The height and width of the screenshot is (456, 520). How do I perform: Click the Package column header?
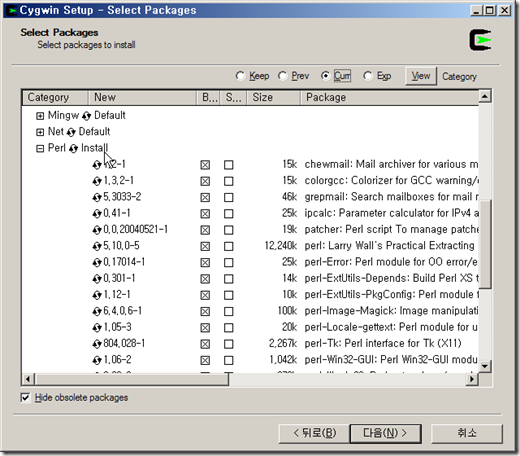coord(390,97)
